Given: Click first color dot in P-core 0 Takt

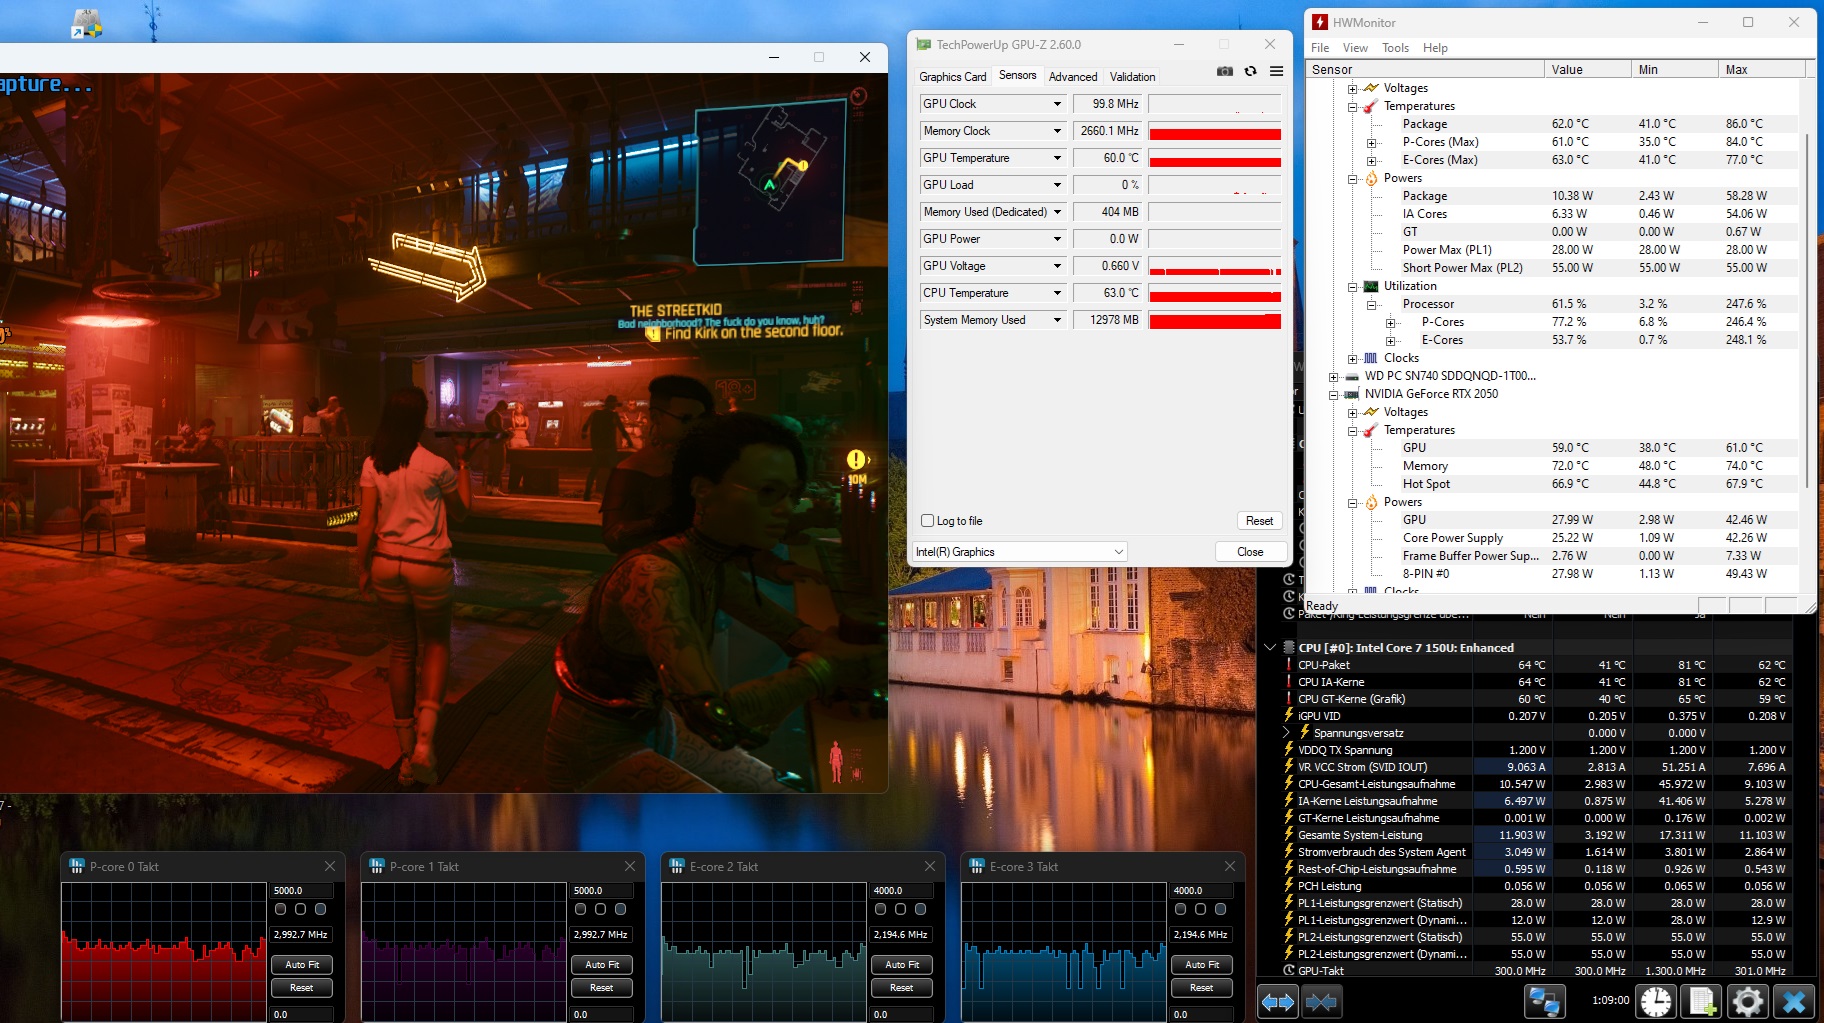Looking at the screenshot, I should 281,909.
